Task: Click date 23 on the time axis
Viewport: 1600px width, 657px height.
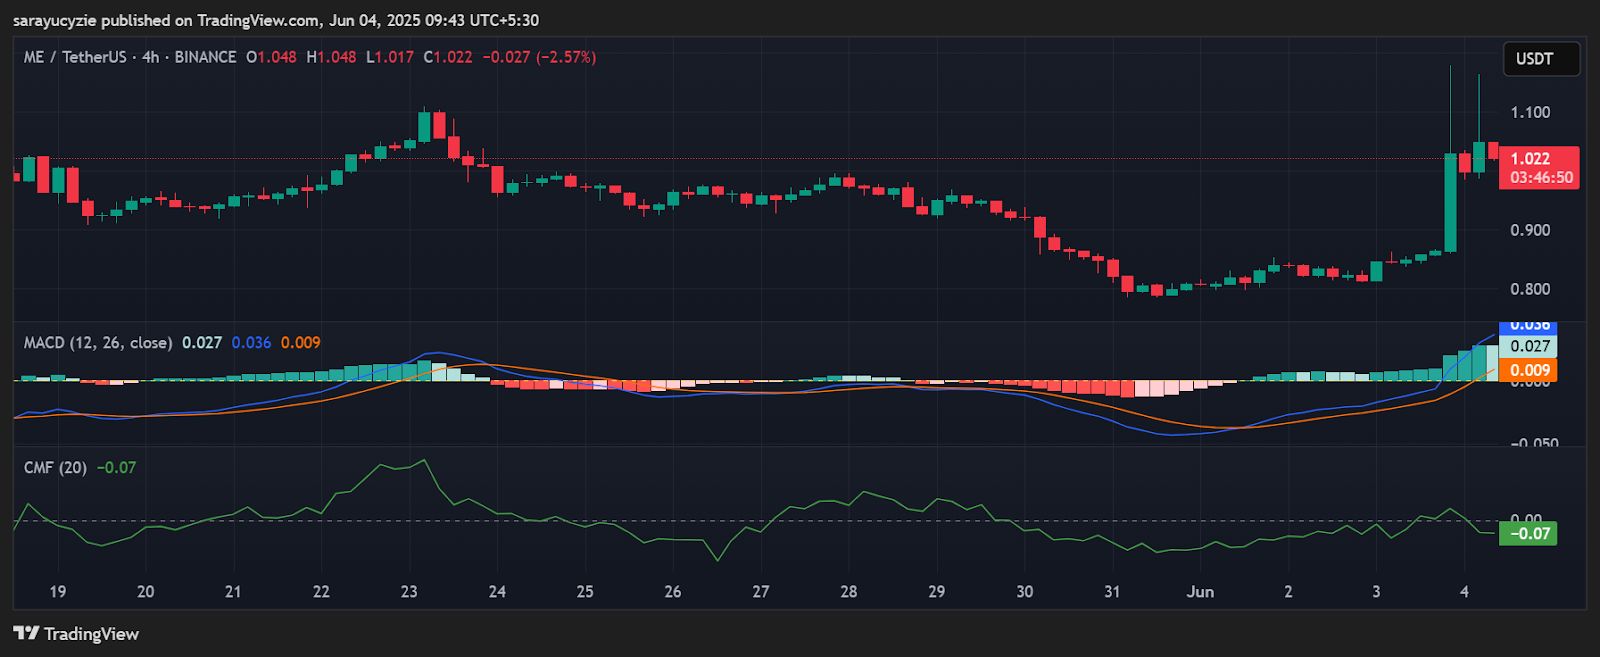Action: point(409,591)
